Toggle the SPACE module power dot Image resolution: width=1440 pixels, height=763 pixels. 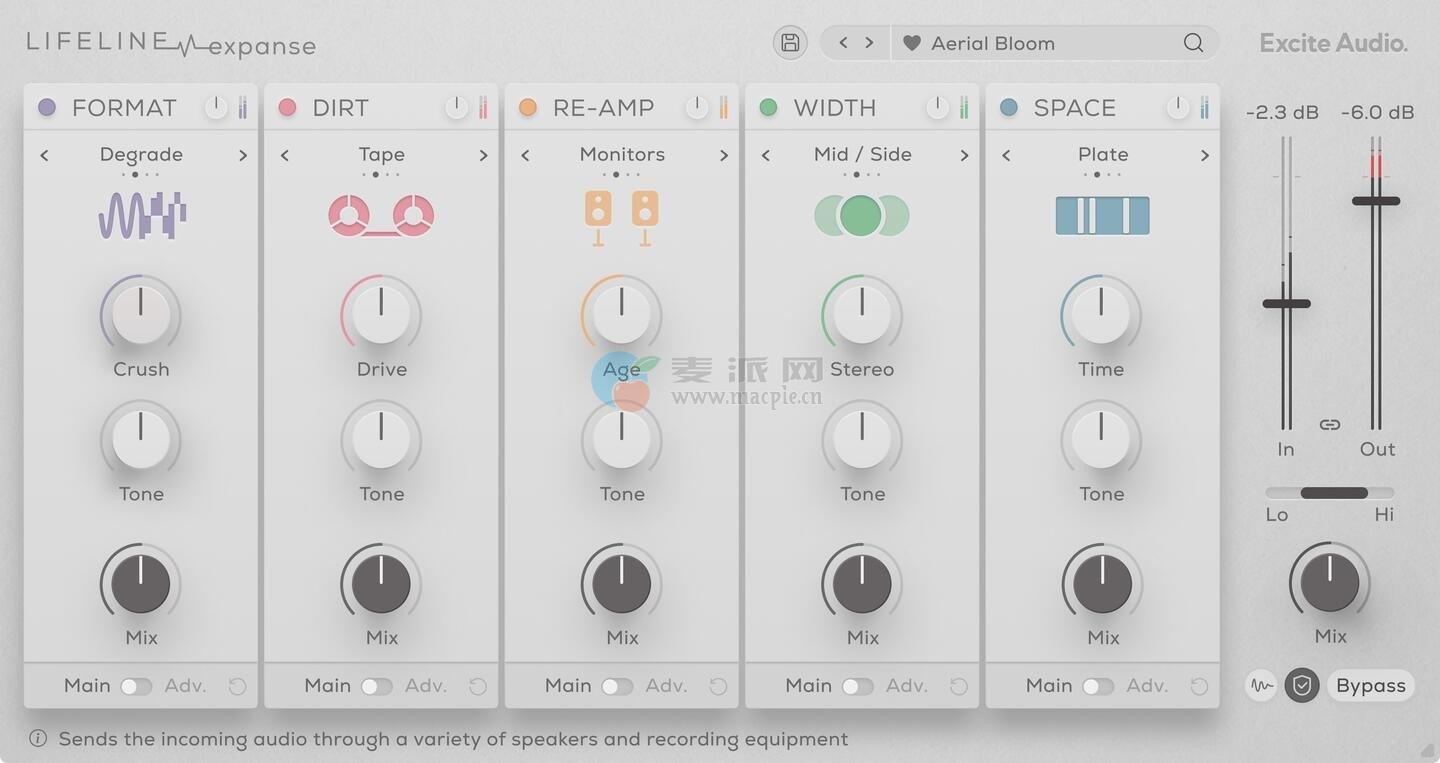point(1009,107)
